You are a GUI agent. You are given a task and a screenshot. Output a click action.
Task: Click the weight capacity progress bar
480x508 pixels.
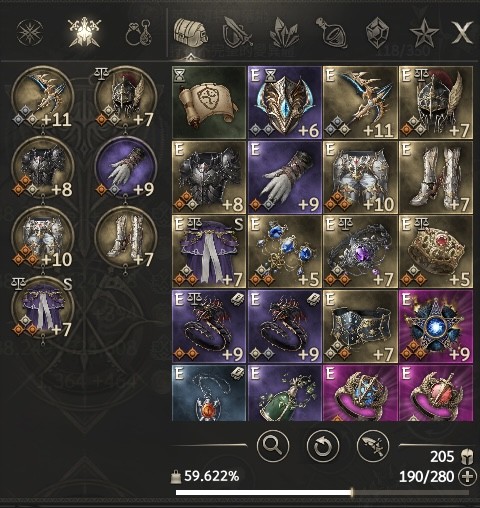pos(322,492)
